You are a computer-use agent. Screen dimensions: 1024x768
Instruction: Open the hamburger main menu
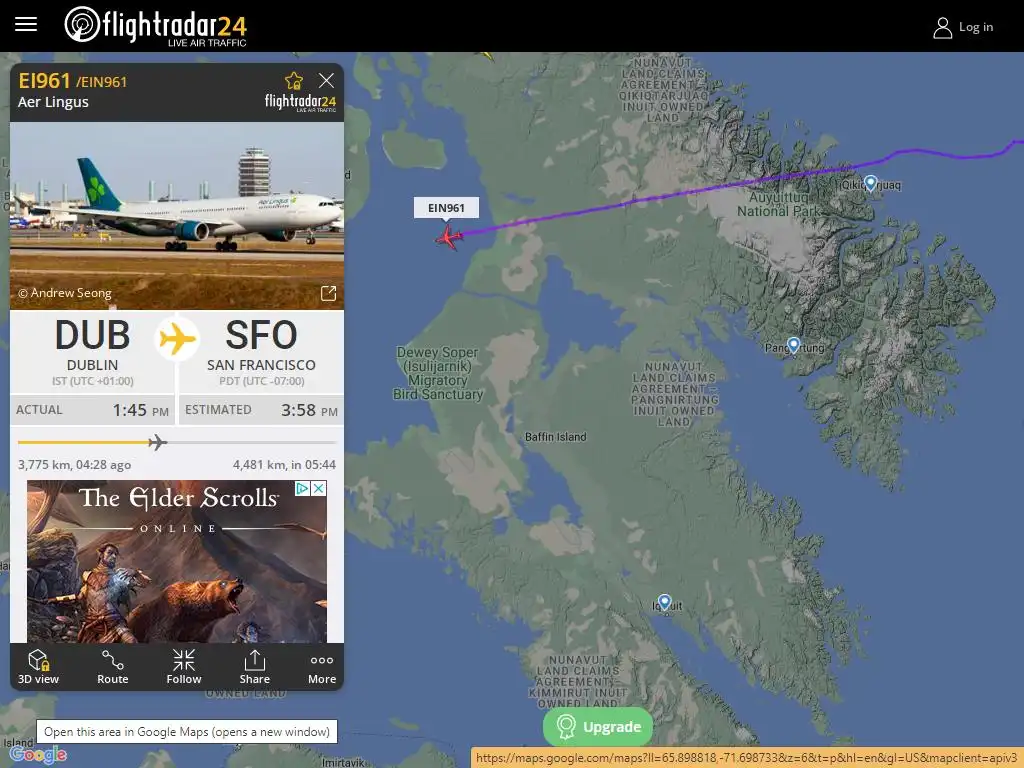(x=26, y=25)
